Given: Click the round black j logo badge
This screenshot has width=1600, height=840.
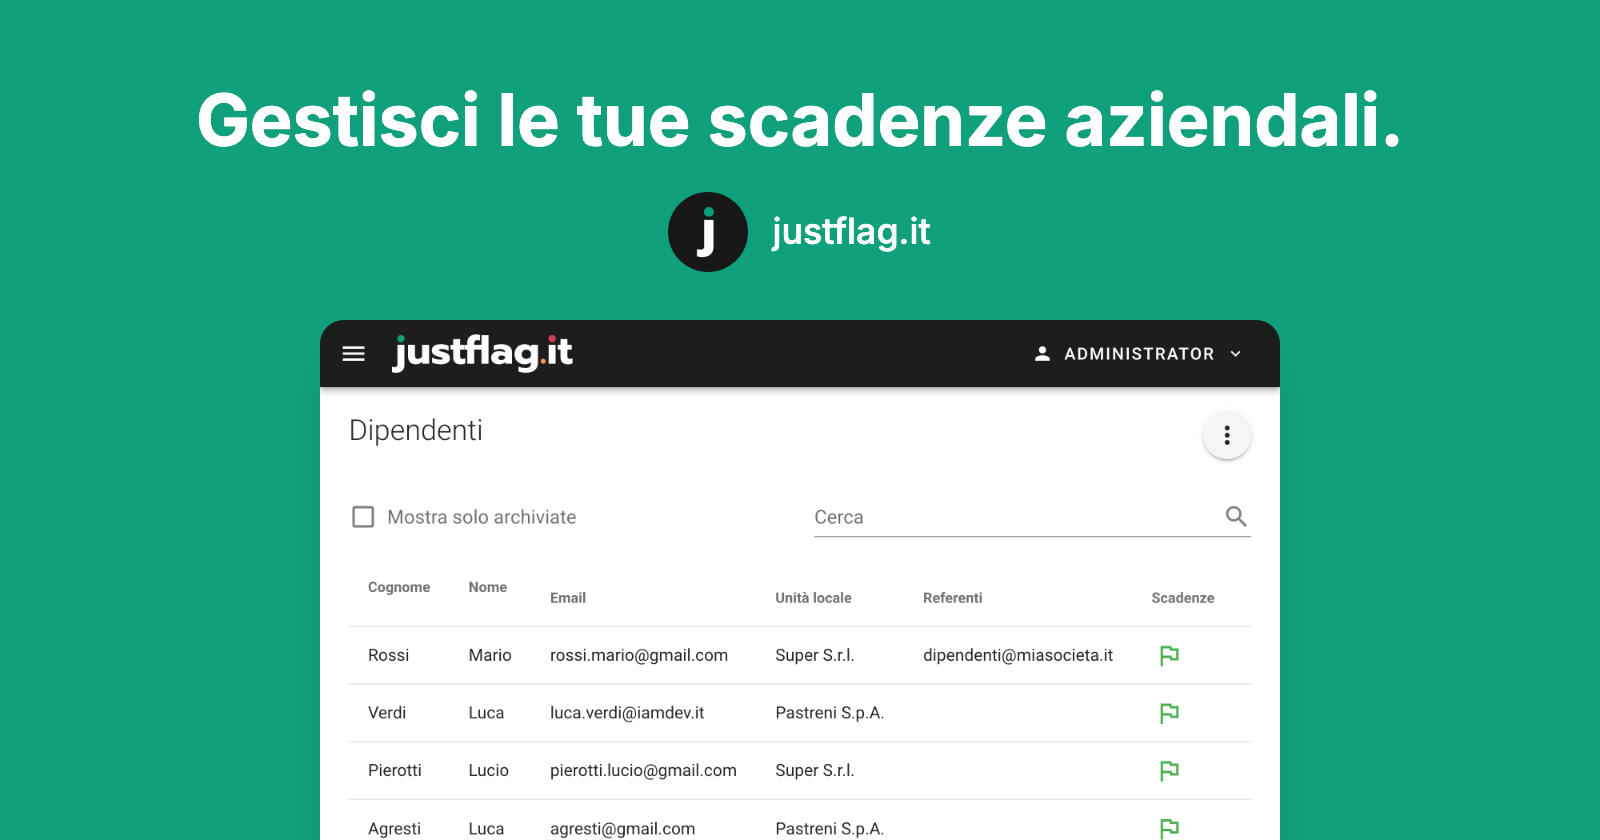Looking at the screenshot, I should [708, 232].
